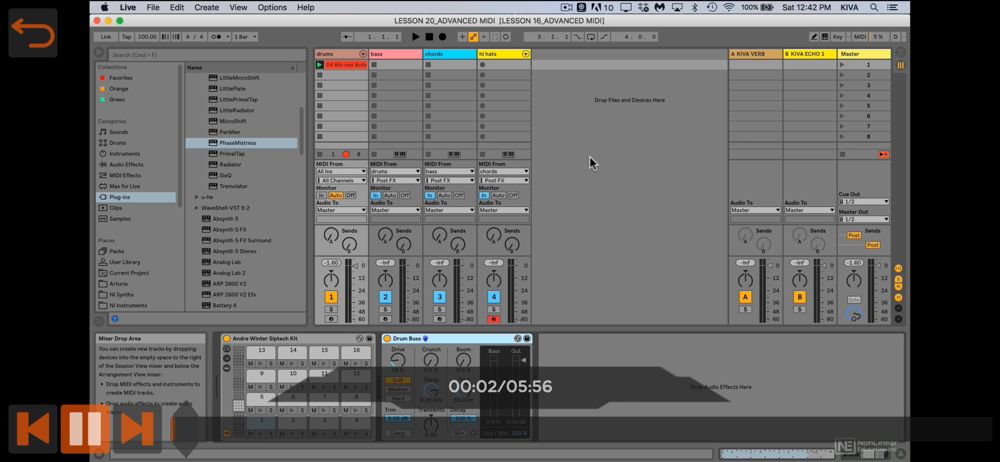The height and width of the screenshot is (462, 1000).
Task: Solo the chords track
Action: click(x=439, y=309)
